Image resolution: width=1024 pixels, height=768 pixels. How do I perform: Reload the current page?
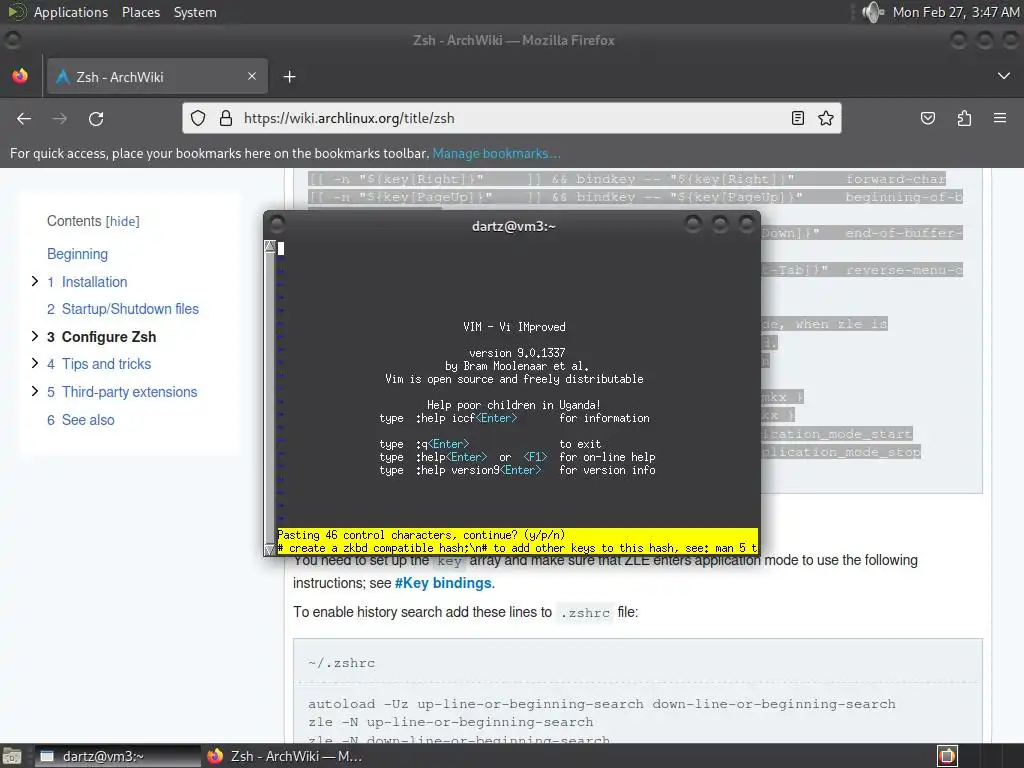[96, 119]
